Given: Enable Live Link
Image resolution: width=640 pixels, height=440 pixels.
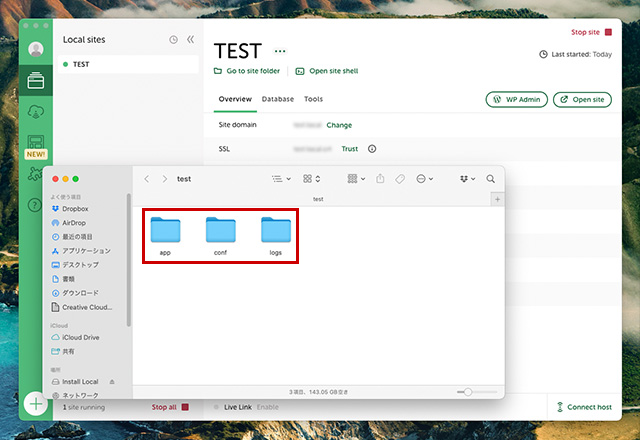Looking at the screenshot, I should 267,407.
